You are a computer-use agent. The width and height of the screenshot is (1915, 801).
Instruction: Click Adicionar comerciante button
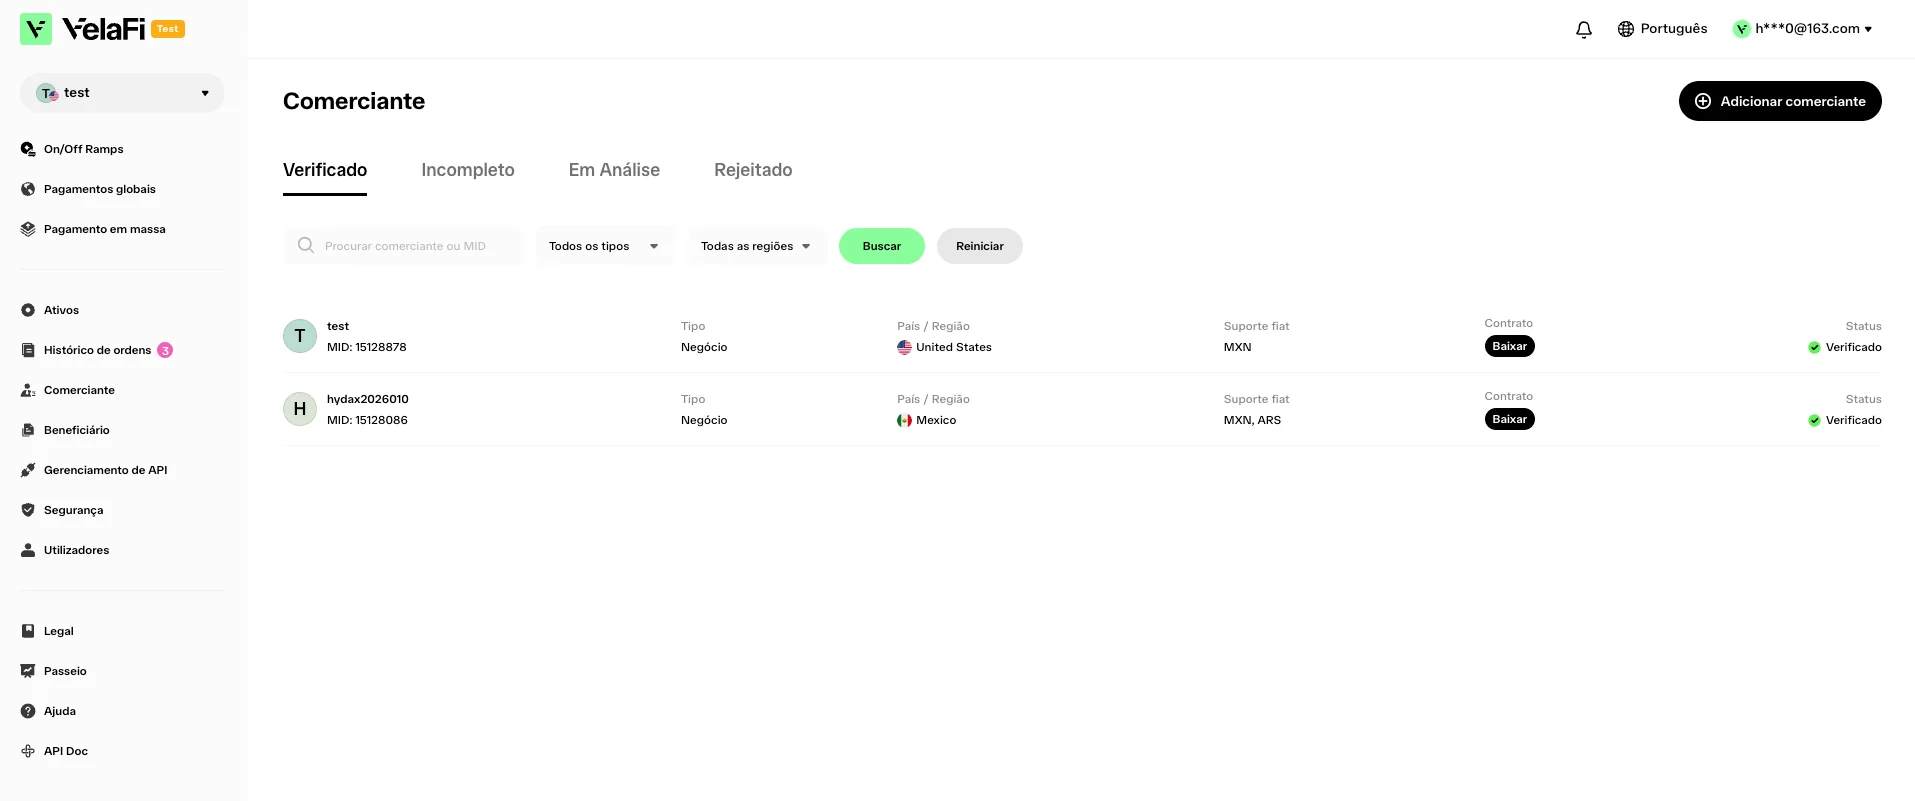coord(1780,101)
